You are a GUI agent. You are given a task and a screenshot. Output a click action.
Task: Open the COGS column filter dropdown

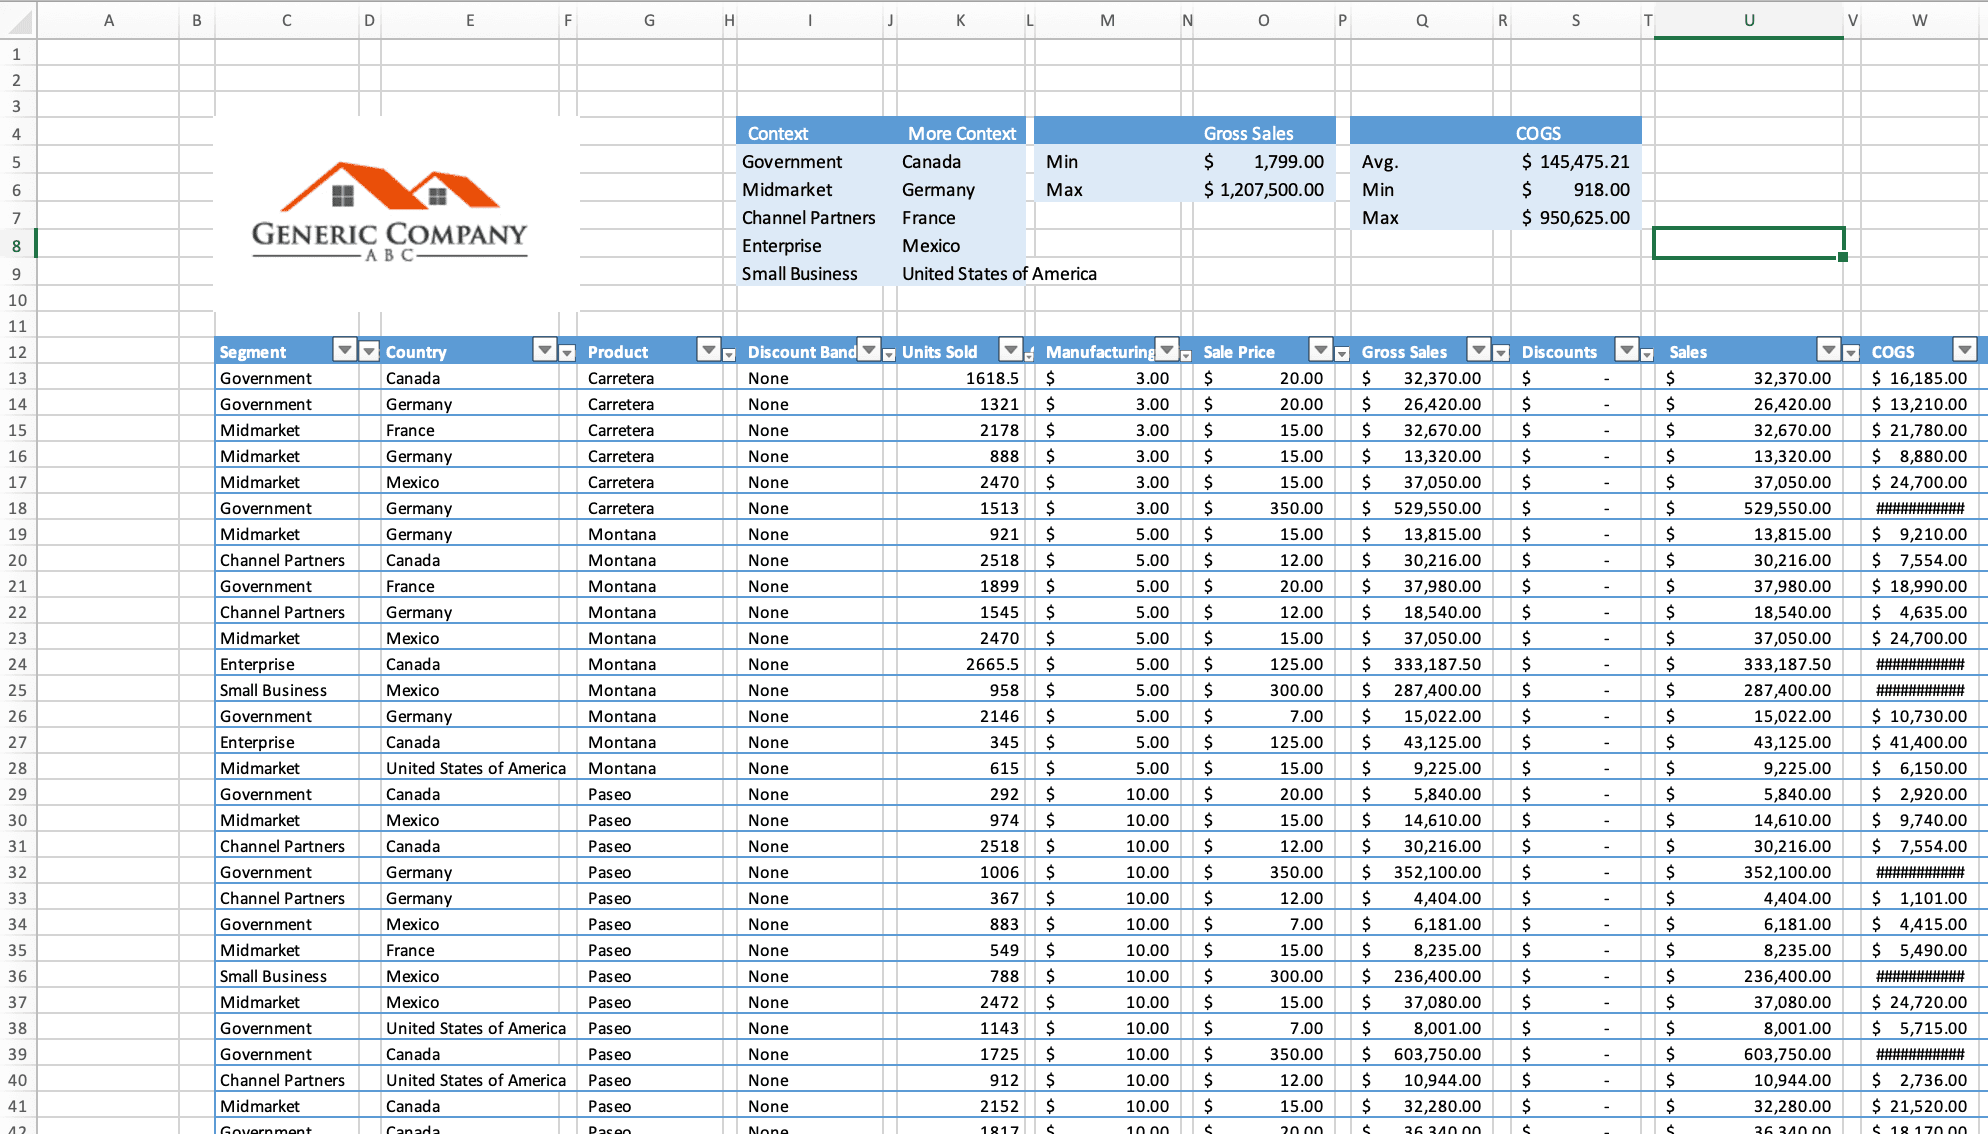(x=1965, y=350)
